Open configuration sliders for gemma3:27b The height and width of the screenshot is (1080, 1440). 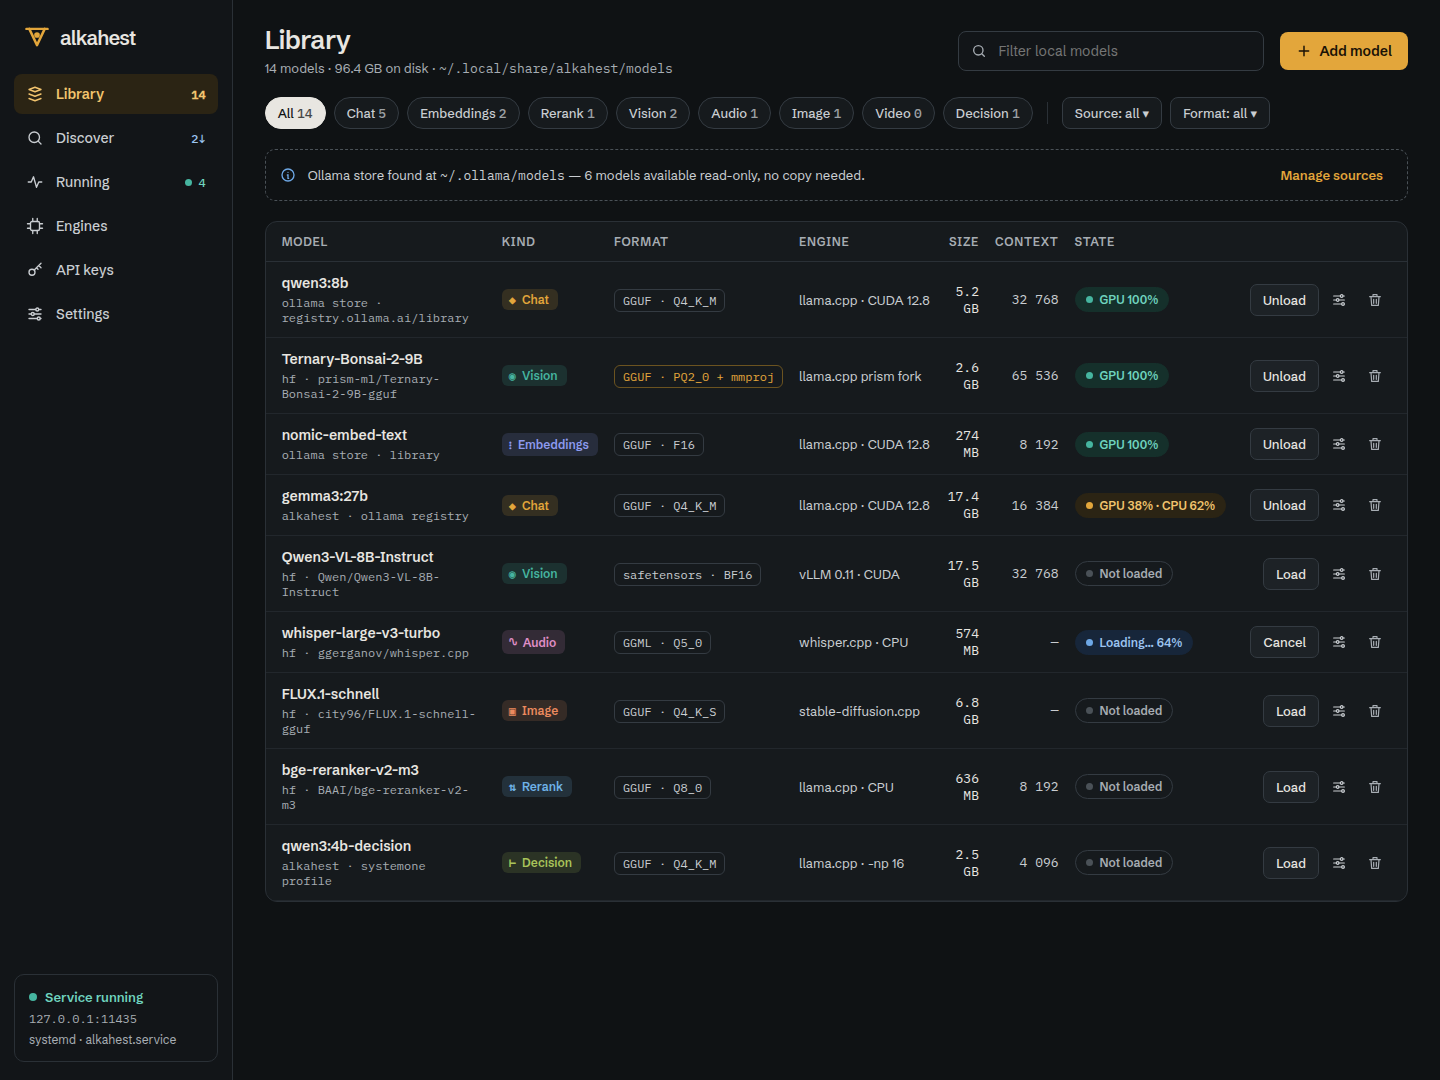(1339, 505)
